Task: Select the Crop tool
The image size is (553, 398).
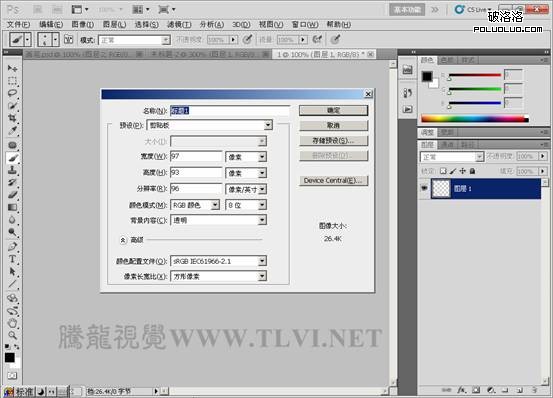Action: pyautogui.click(x=12, y=118)
